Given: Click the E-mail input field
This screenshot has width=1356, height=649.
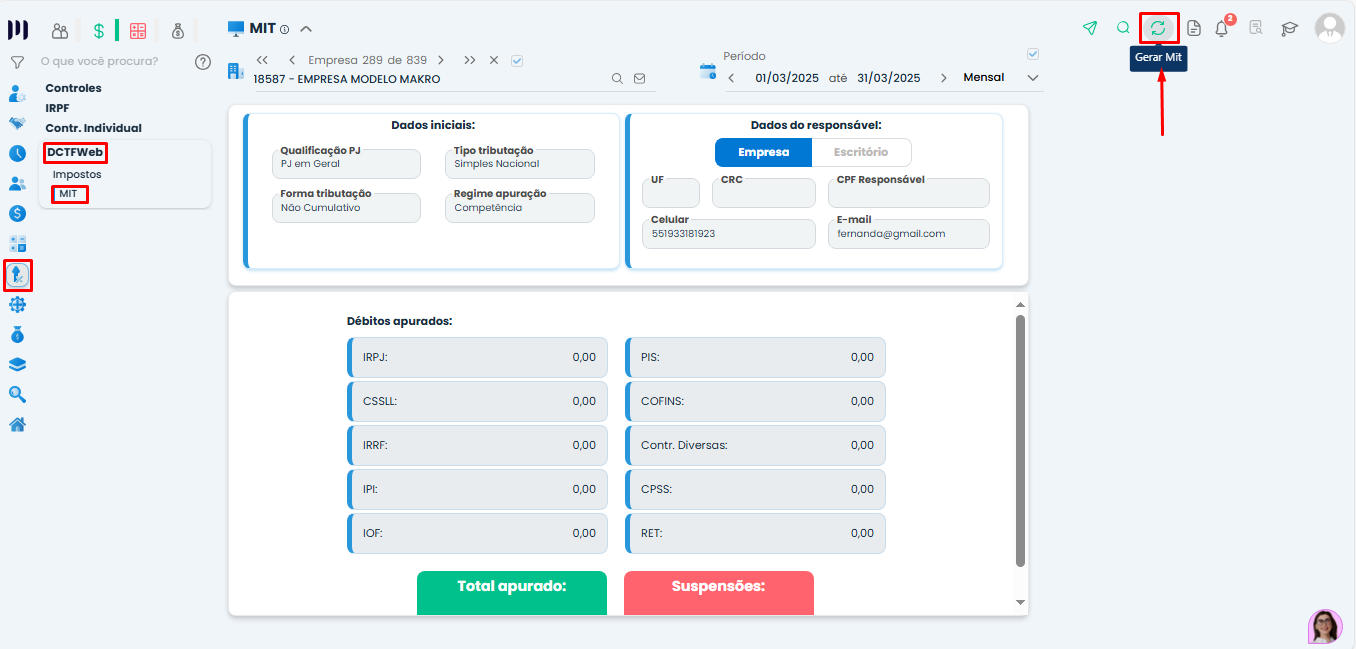Looking at the screenshot, I should coord(908,235).
